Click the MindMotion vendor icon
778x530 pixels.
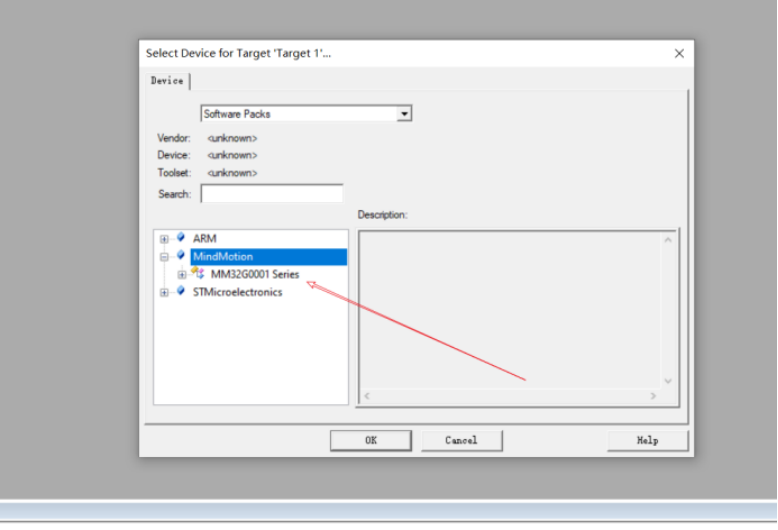(x=180, y=257)
